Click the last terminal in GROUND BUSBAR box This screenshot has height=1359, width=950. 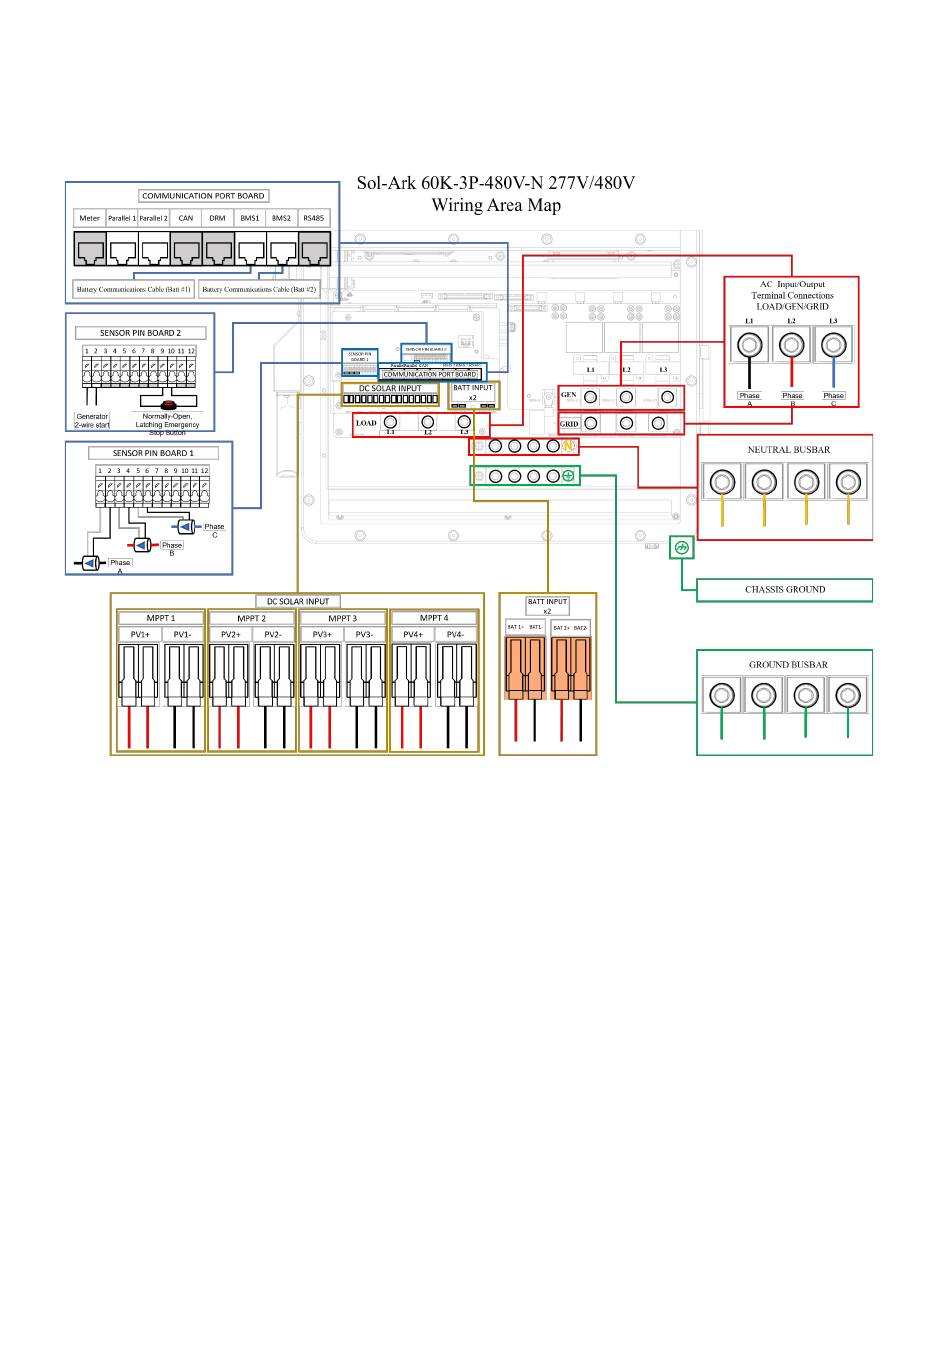point(848,695)
